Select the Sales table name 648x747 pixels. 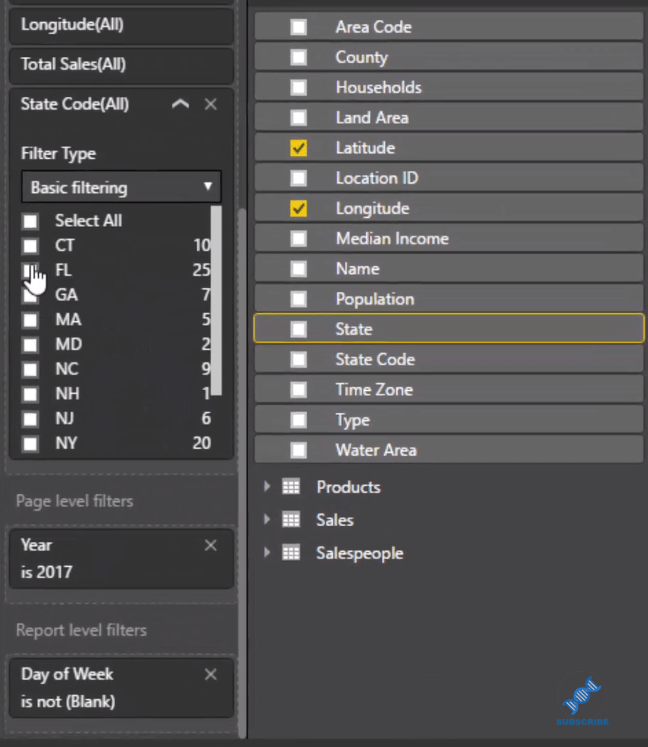335,520
